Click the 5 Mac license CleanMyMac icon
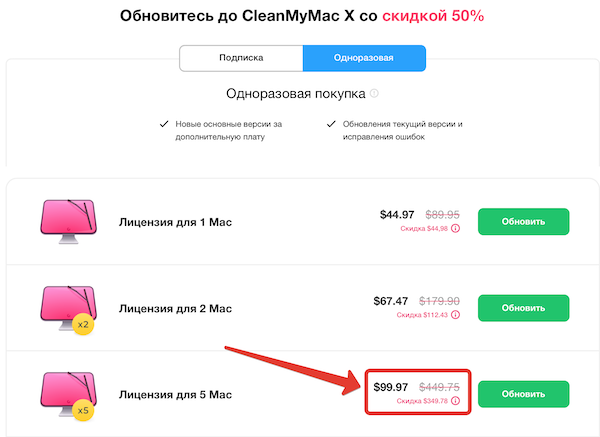Viewport: 600px width, 437px height. [x=69, y=393]
